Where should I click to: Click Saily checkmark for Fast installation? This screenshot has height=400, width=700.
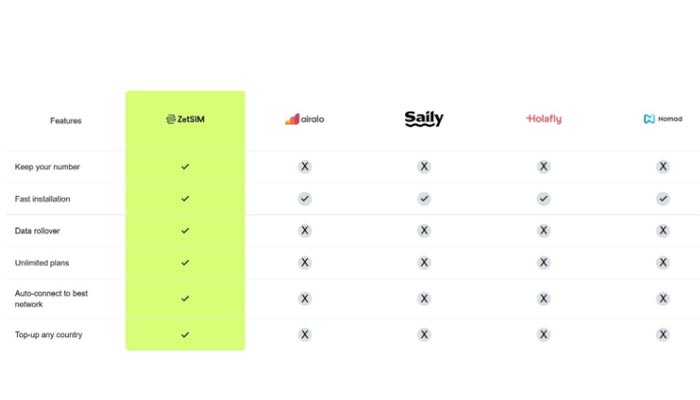424,199
